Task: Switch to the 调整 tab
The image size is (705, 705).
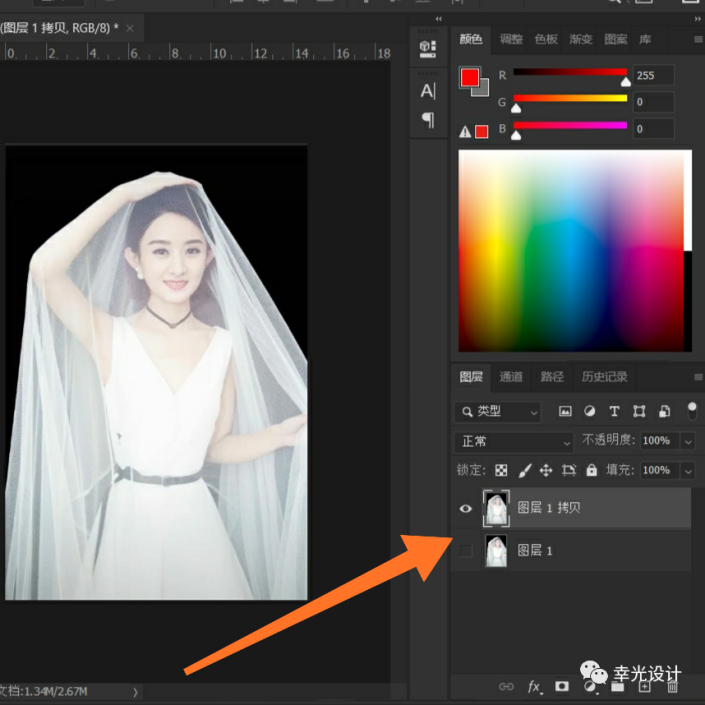Action: (511, 40)
